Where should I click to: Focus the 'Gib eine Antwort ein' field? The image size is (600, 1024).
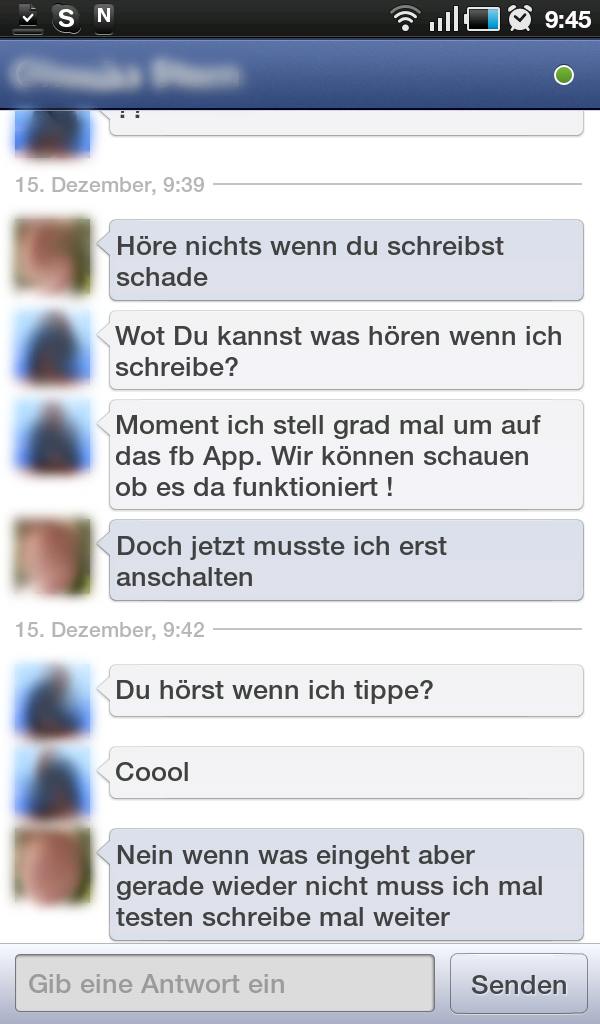pos(225,983)
